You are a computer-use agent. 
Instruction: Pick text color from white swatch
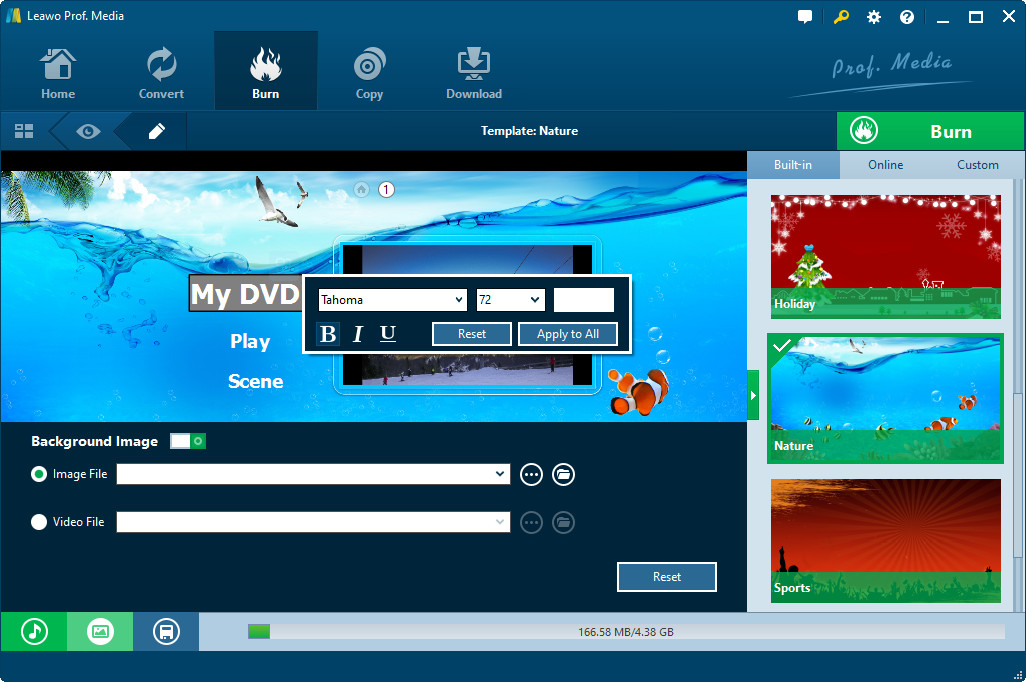point(584,300)
